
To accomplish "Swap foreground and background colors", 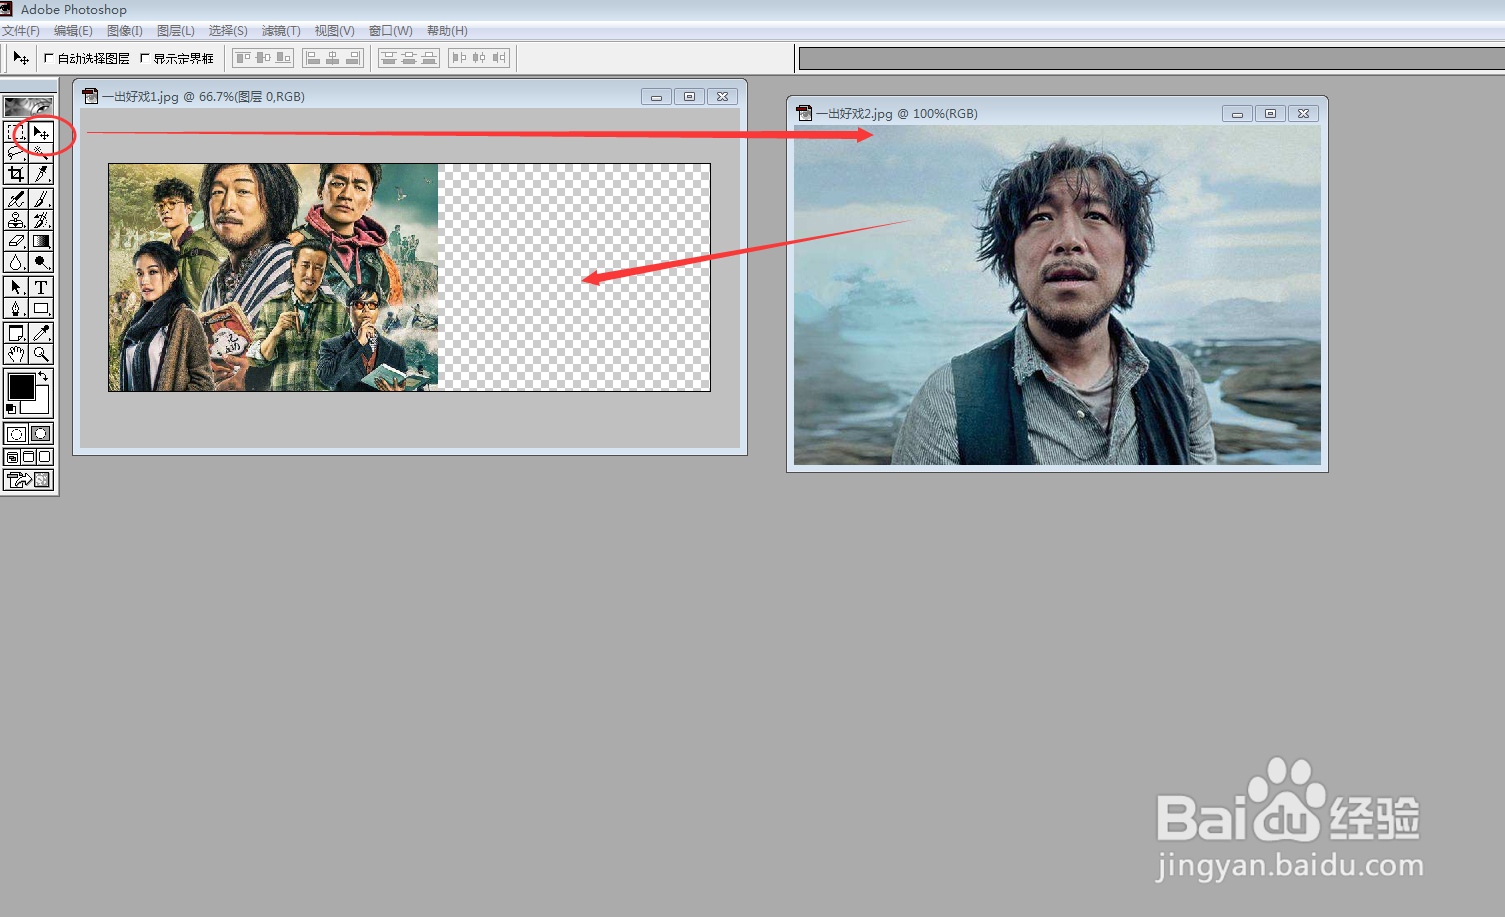I will (43, 376).
